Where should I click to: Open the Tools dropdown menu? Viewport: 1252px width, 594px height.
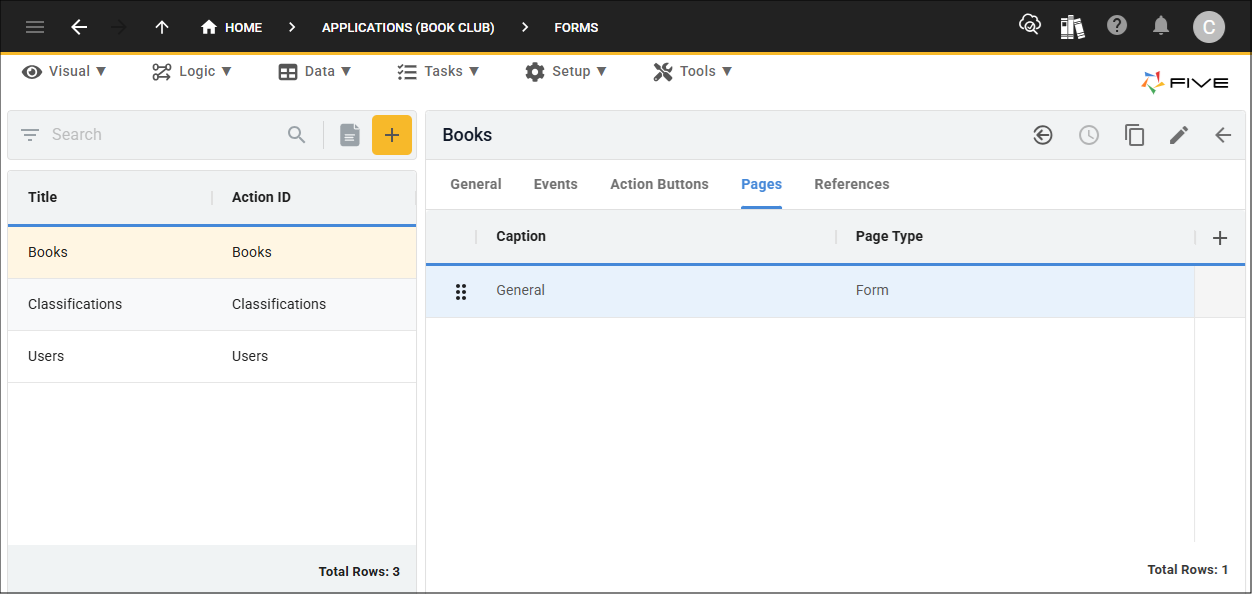(693, 71)
